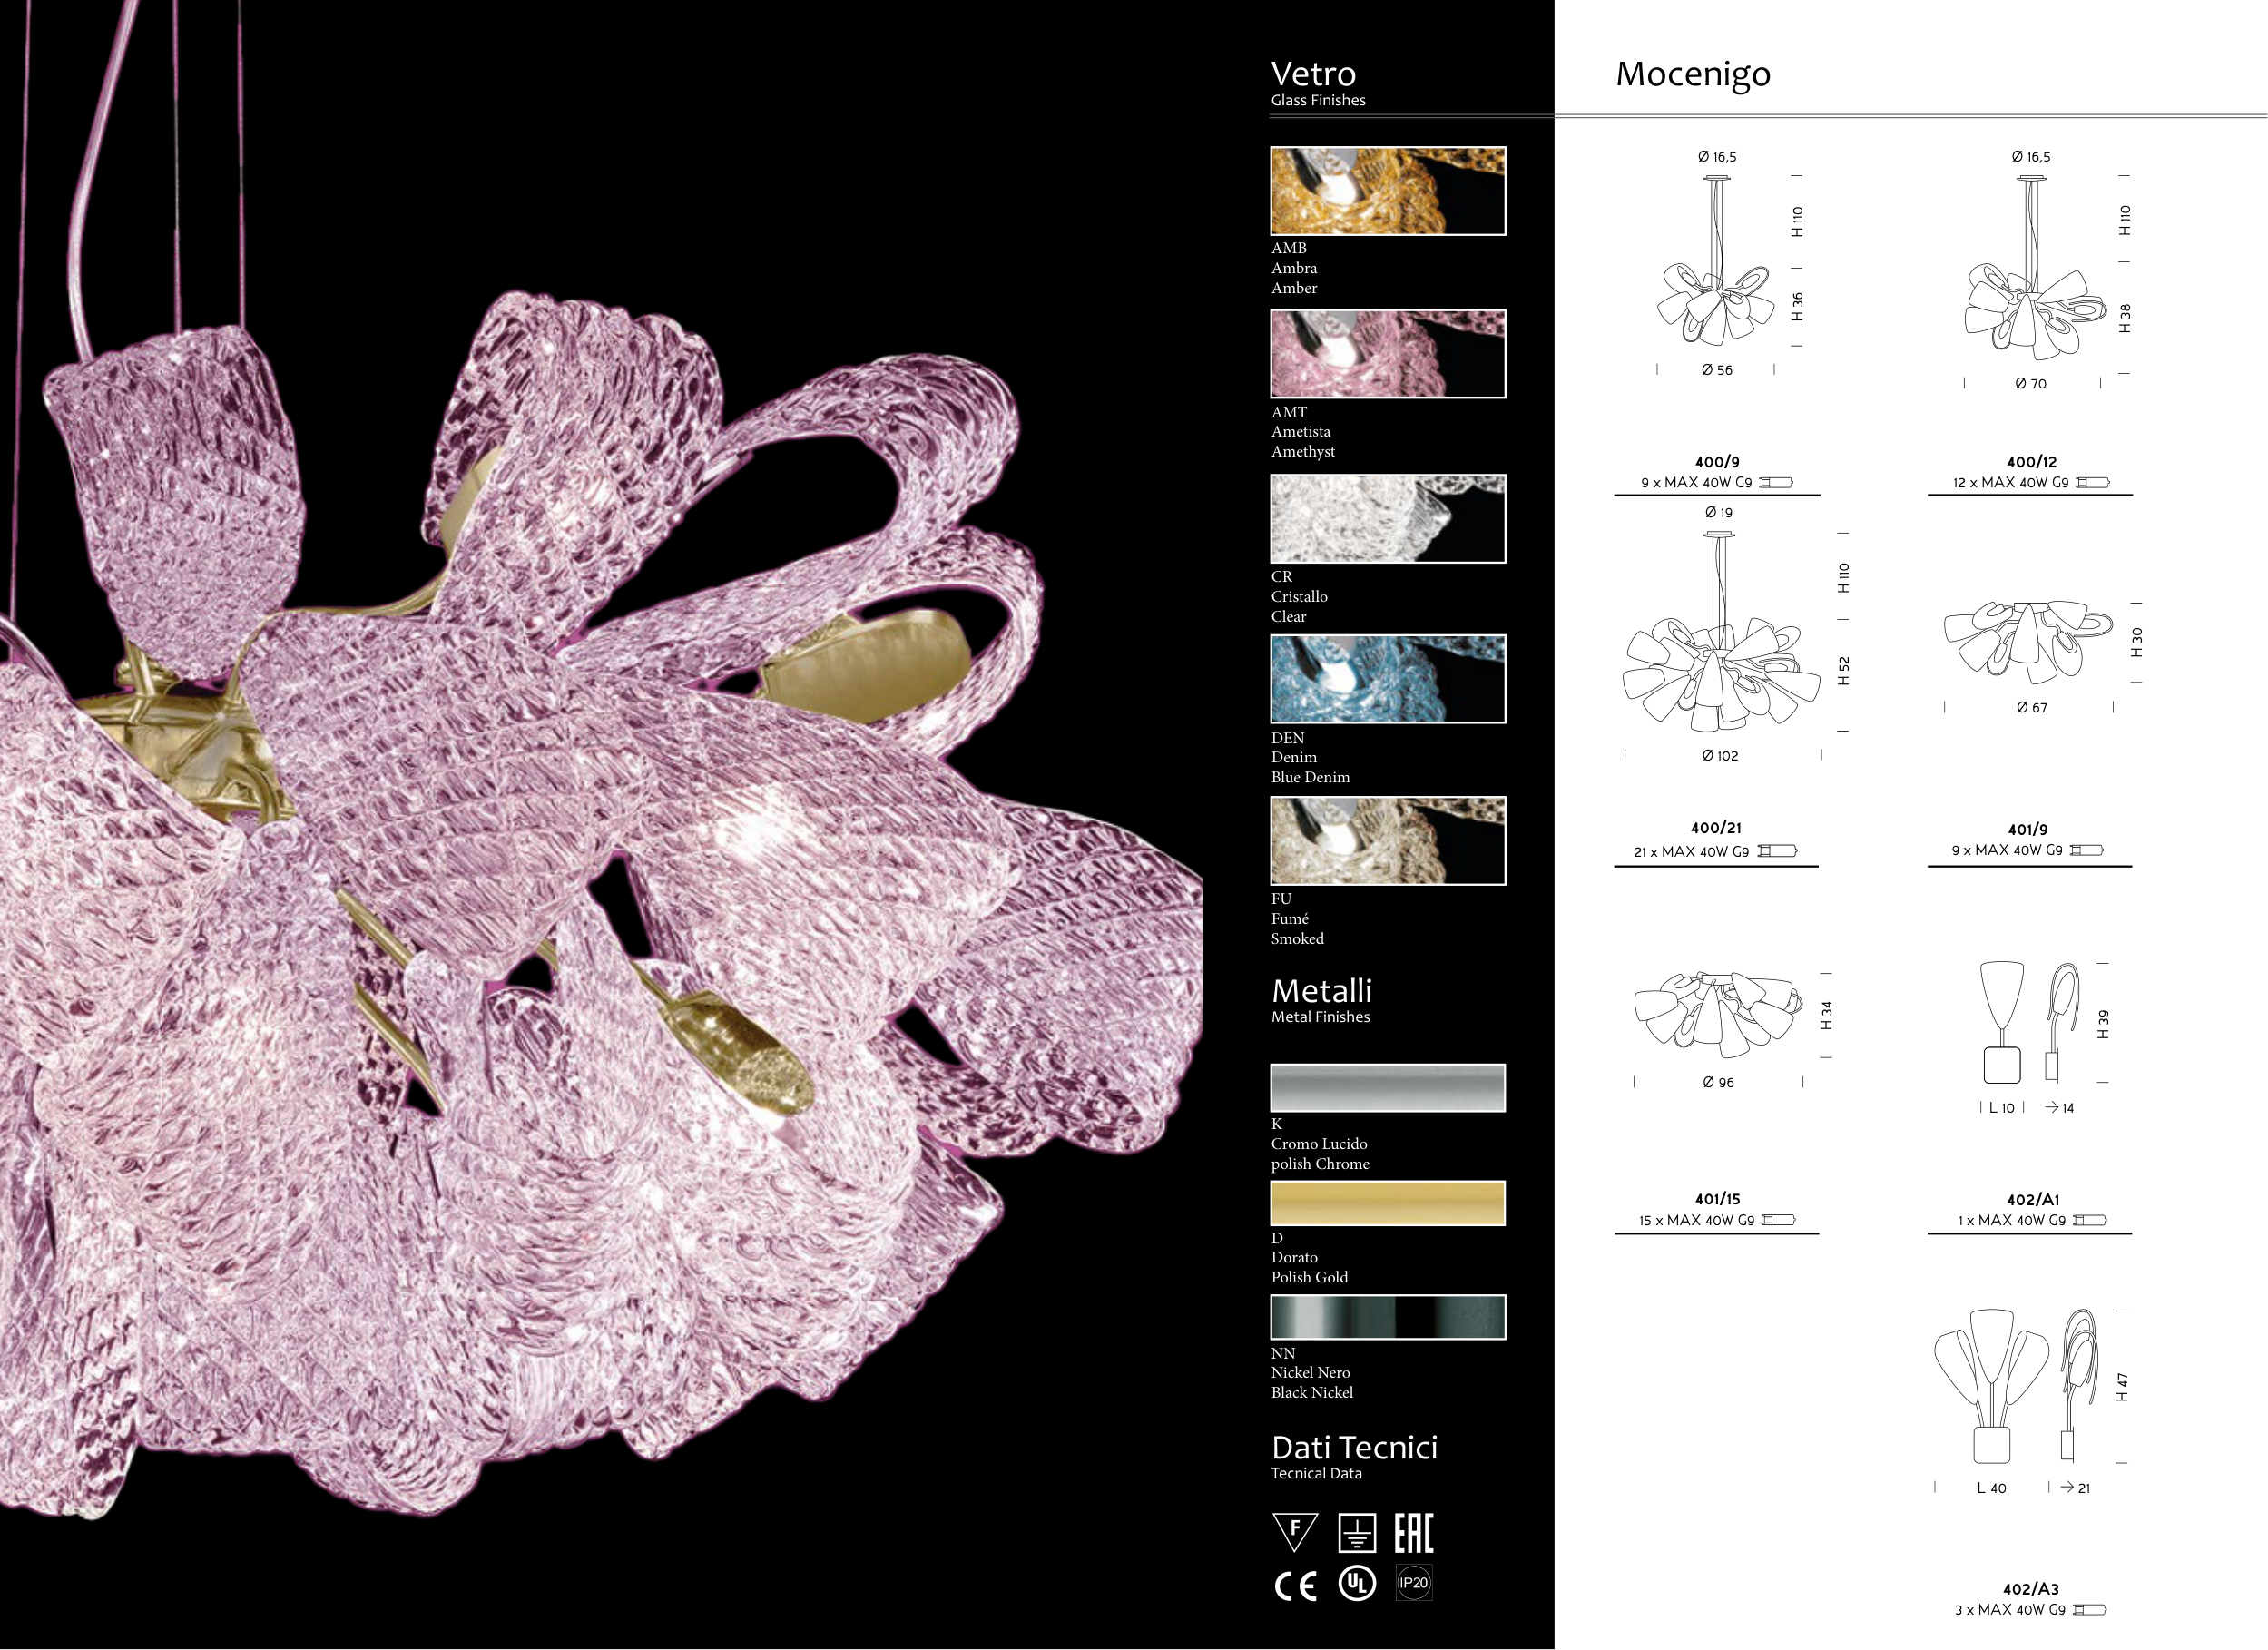Select the Blue Denim glass thumbnail
2268x1650 pixels.
coord(1387,679)
